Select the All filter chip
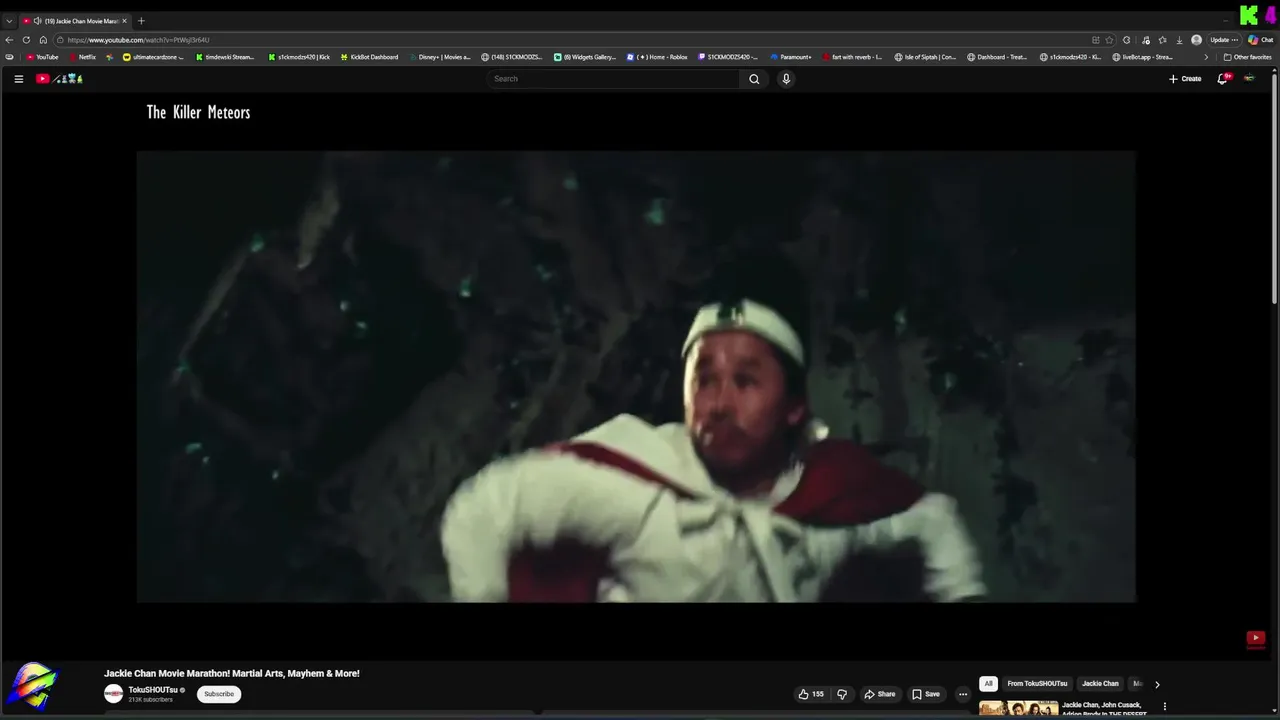 coord(988,684)
